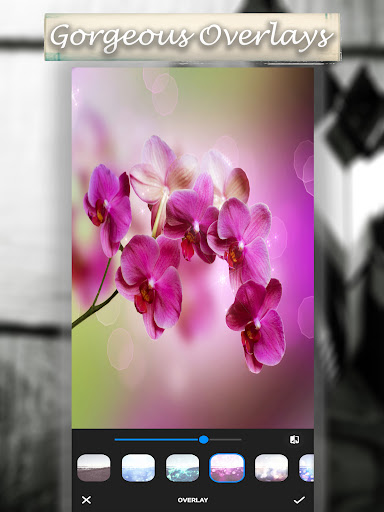The width and height of the screenshot is (384, 512).
Task: Select the first gray beach overlay thumbnail
Action: 94,468
